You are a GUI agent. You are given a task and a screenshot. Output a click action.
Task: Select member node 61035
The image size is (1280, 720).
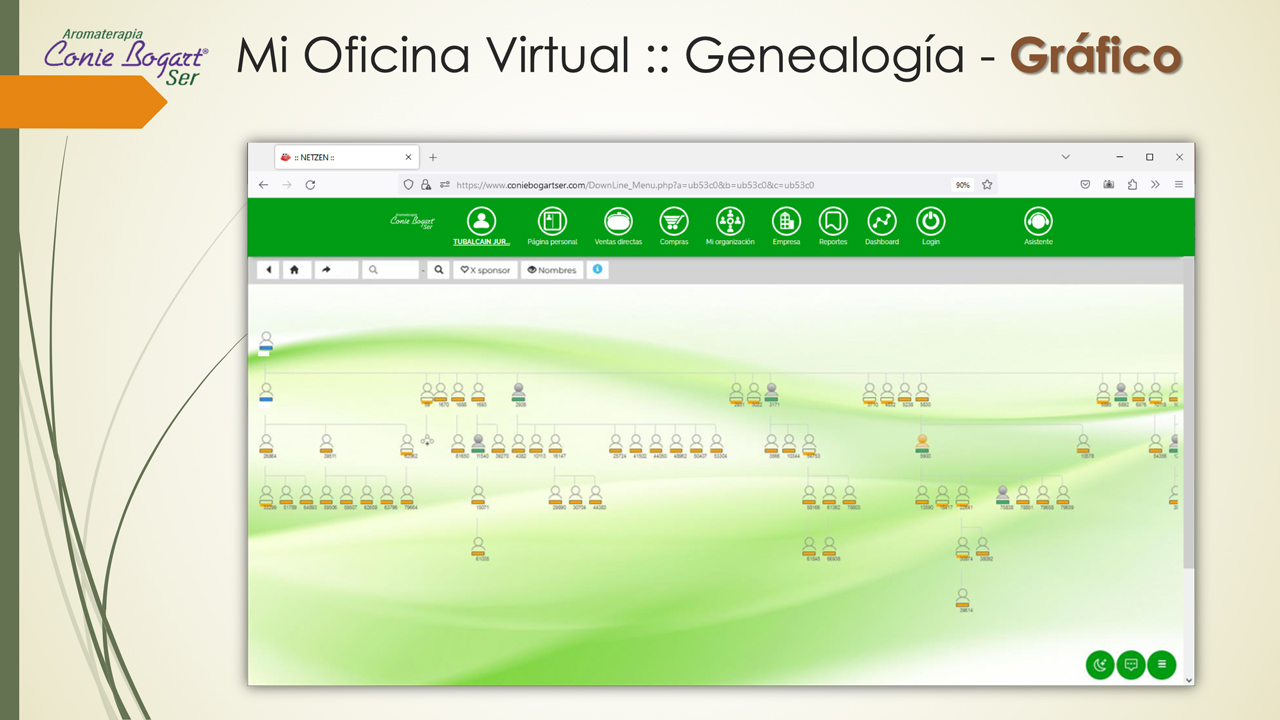(479, 548)
